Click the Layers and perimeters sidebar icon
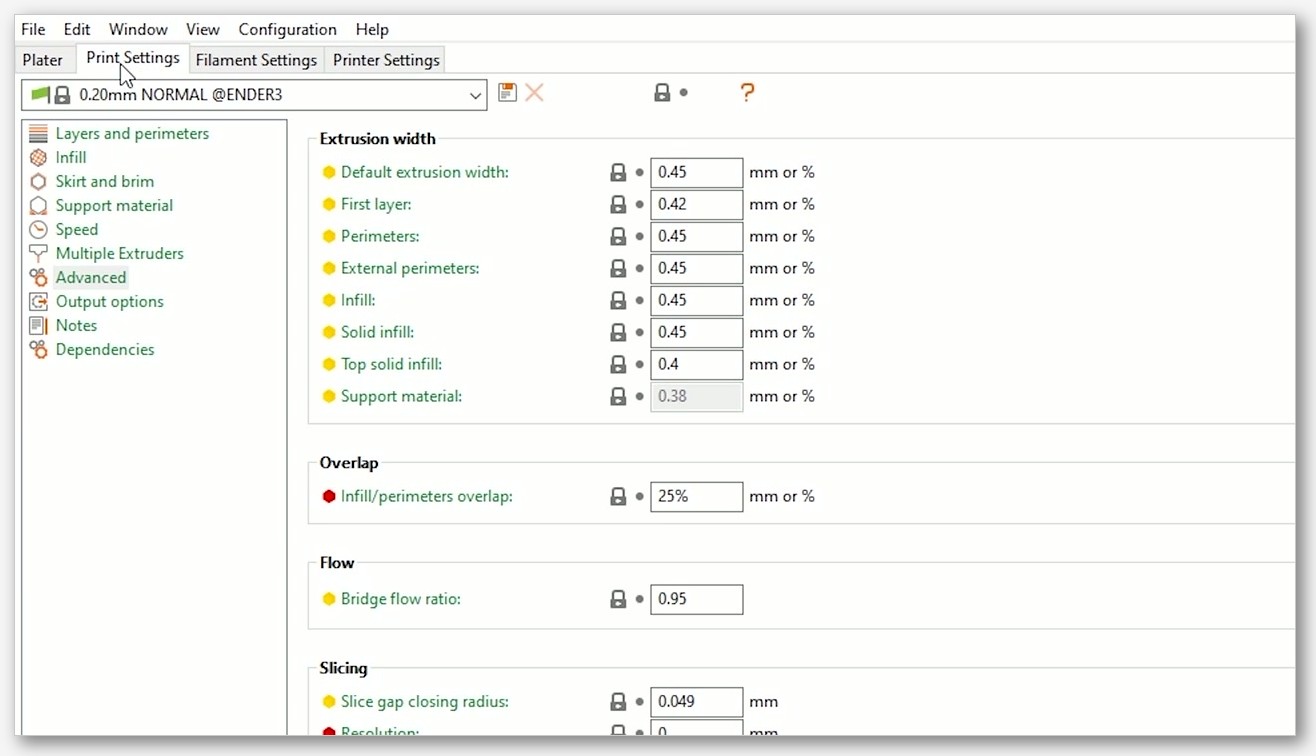The height and width of the screenshot is (756, 1316). tap(38, 134)
